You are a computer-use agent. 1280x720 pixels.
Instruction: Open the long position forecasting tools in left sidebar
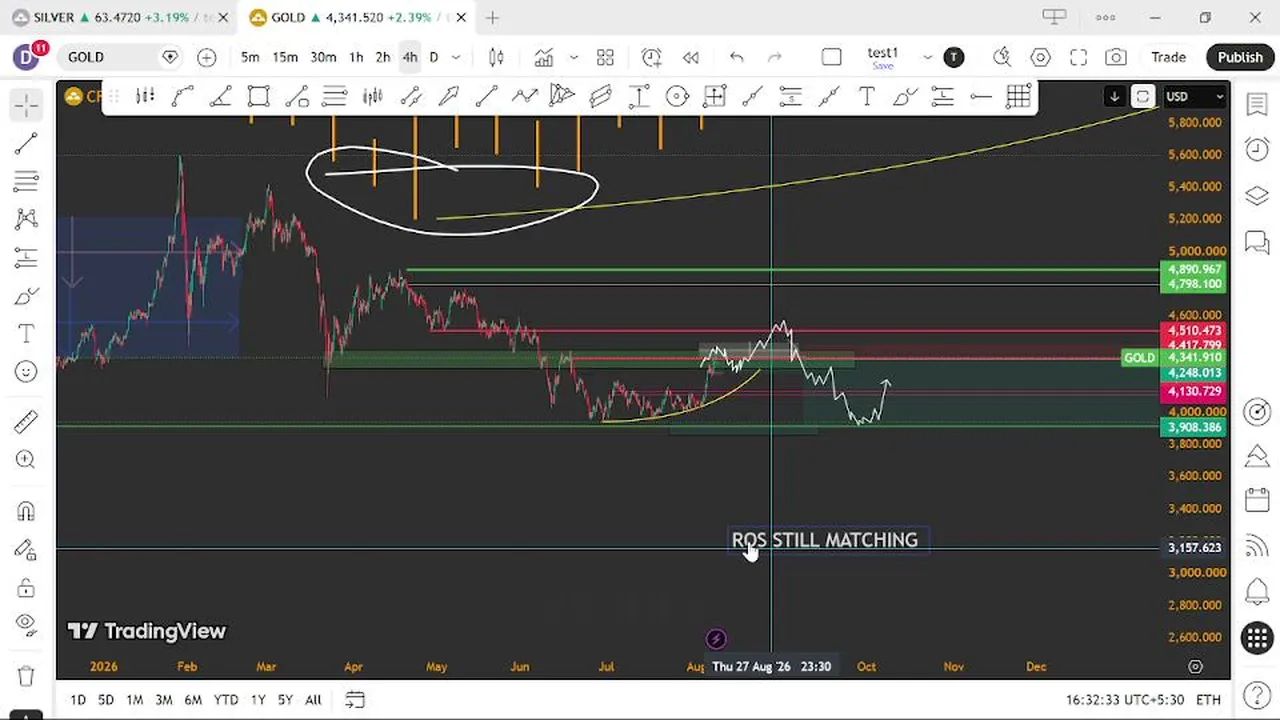26,258
